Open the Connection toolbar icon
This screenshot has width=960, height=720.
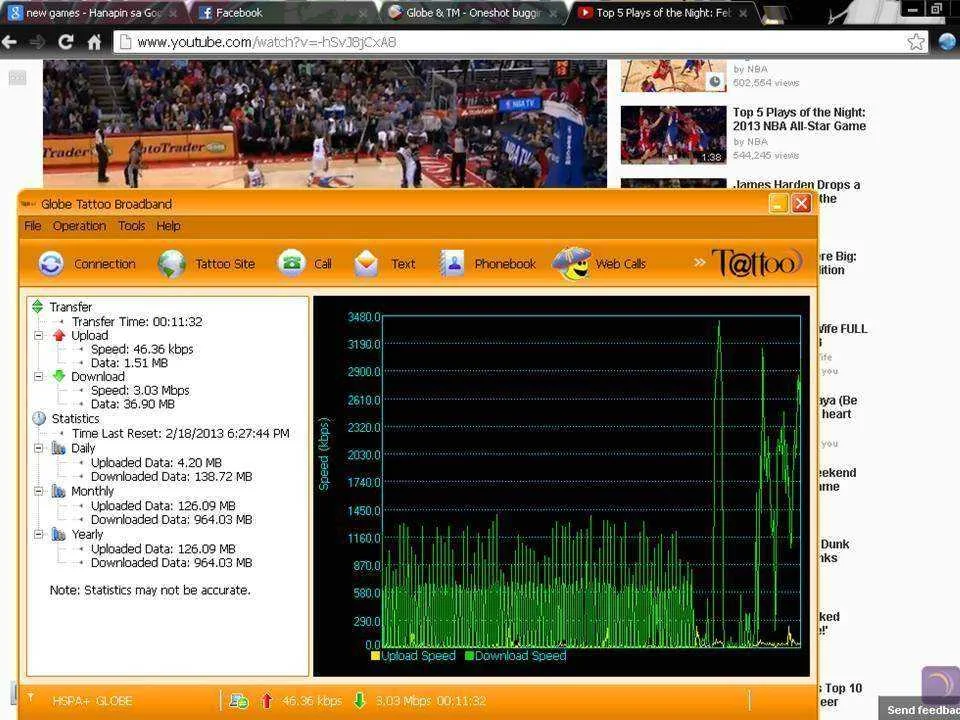coord(51,264)
